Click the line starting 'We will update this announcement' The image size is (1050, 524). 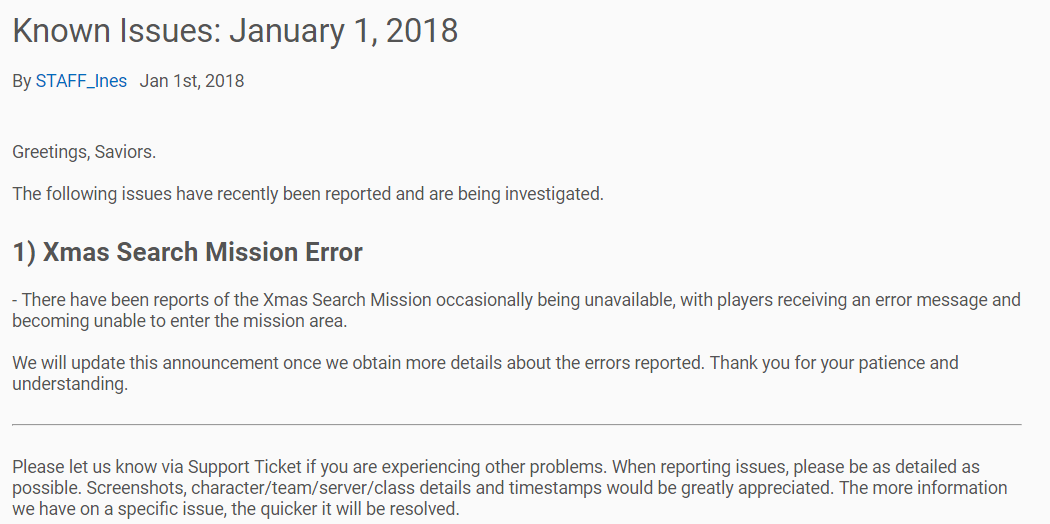coord(485,363)
